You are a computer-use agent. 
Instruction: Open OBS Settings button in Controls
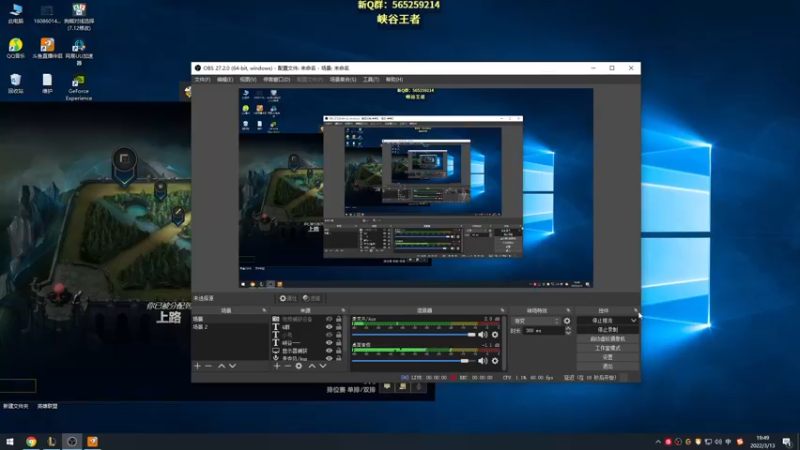click(607, 357)
